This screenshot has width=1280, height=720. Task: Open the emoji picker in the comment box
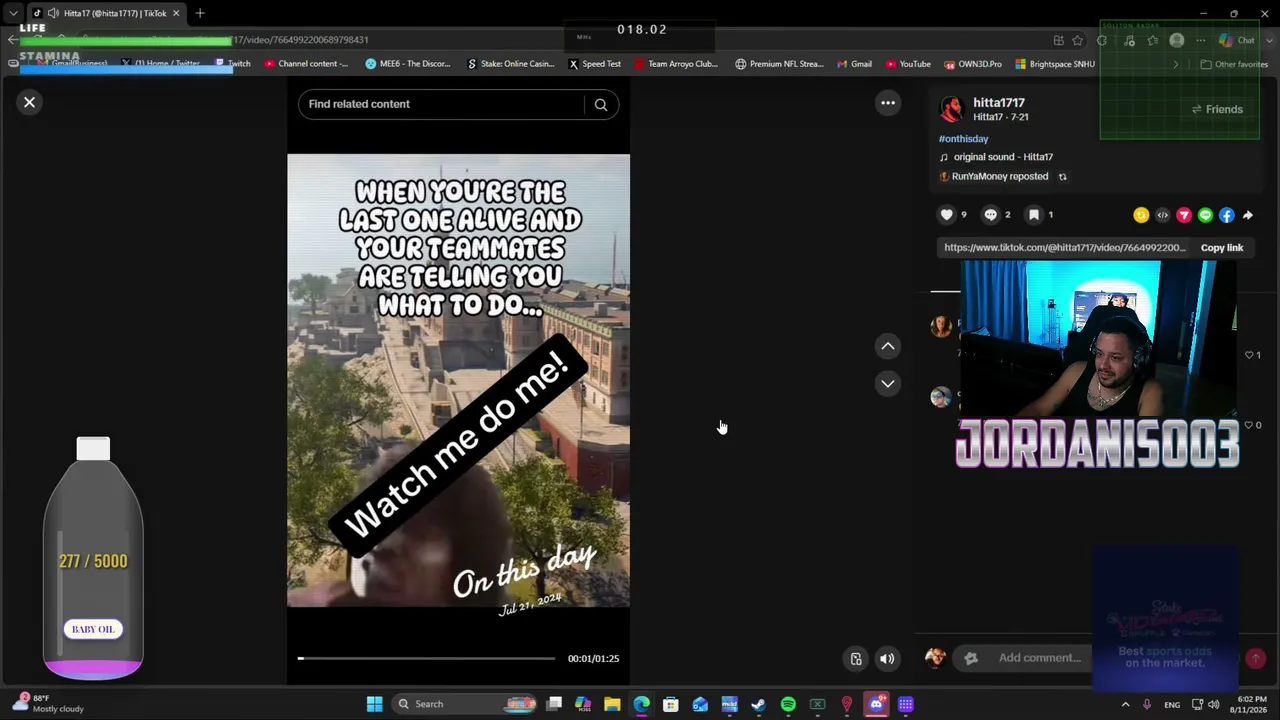coord(971,658)
